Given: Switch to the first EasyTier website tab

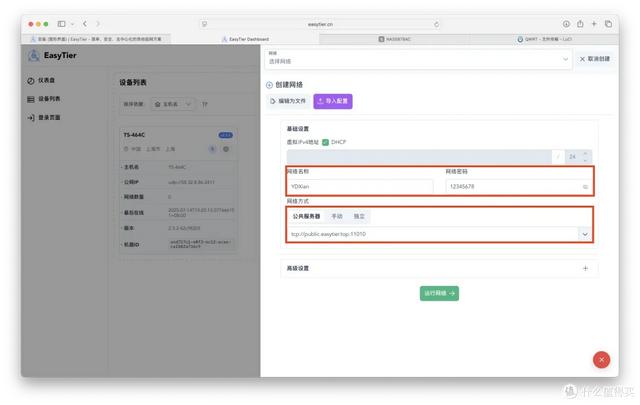Looking at the screenshot, I should click(96, 39).
